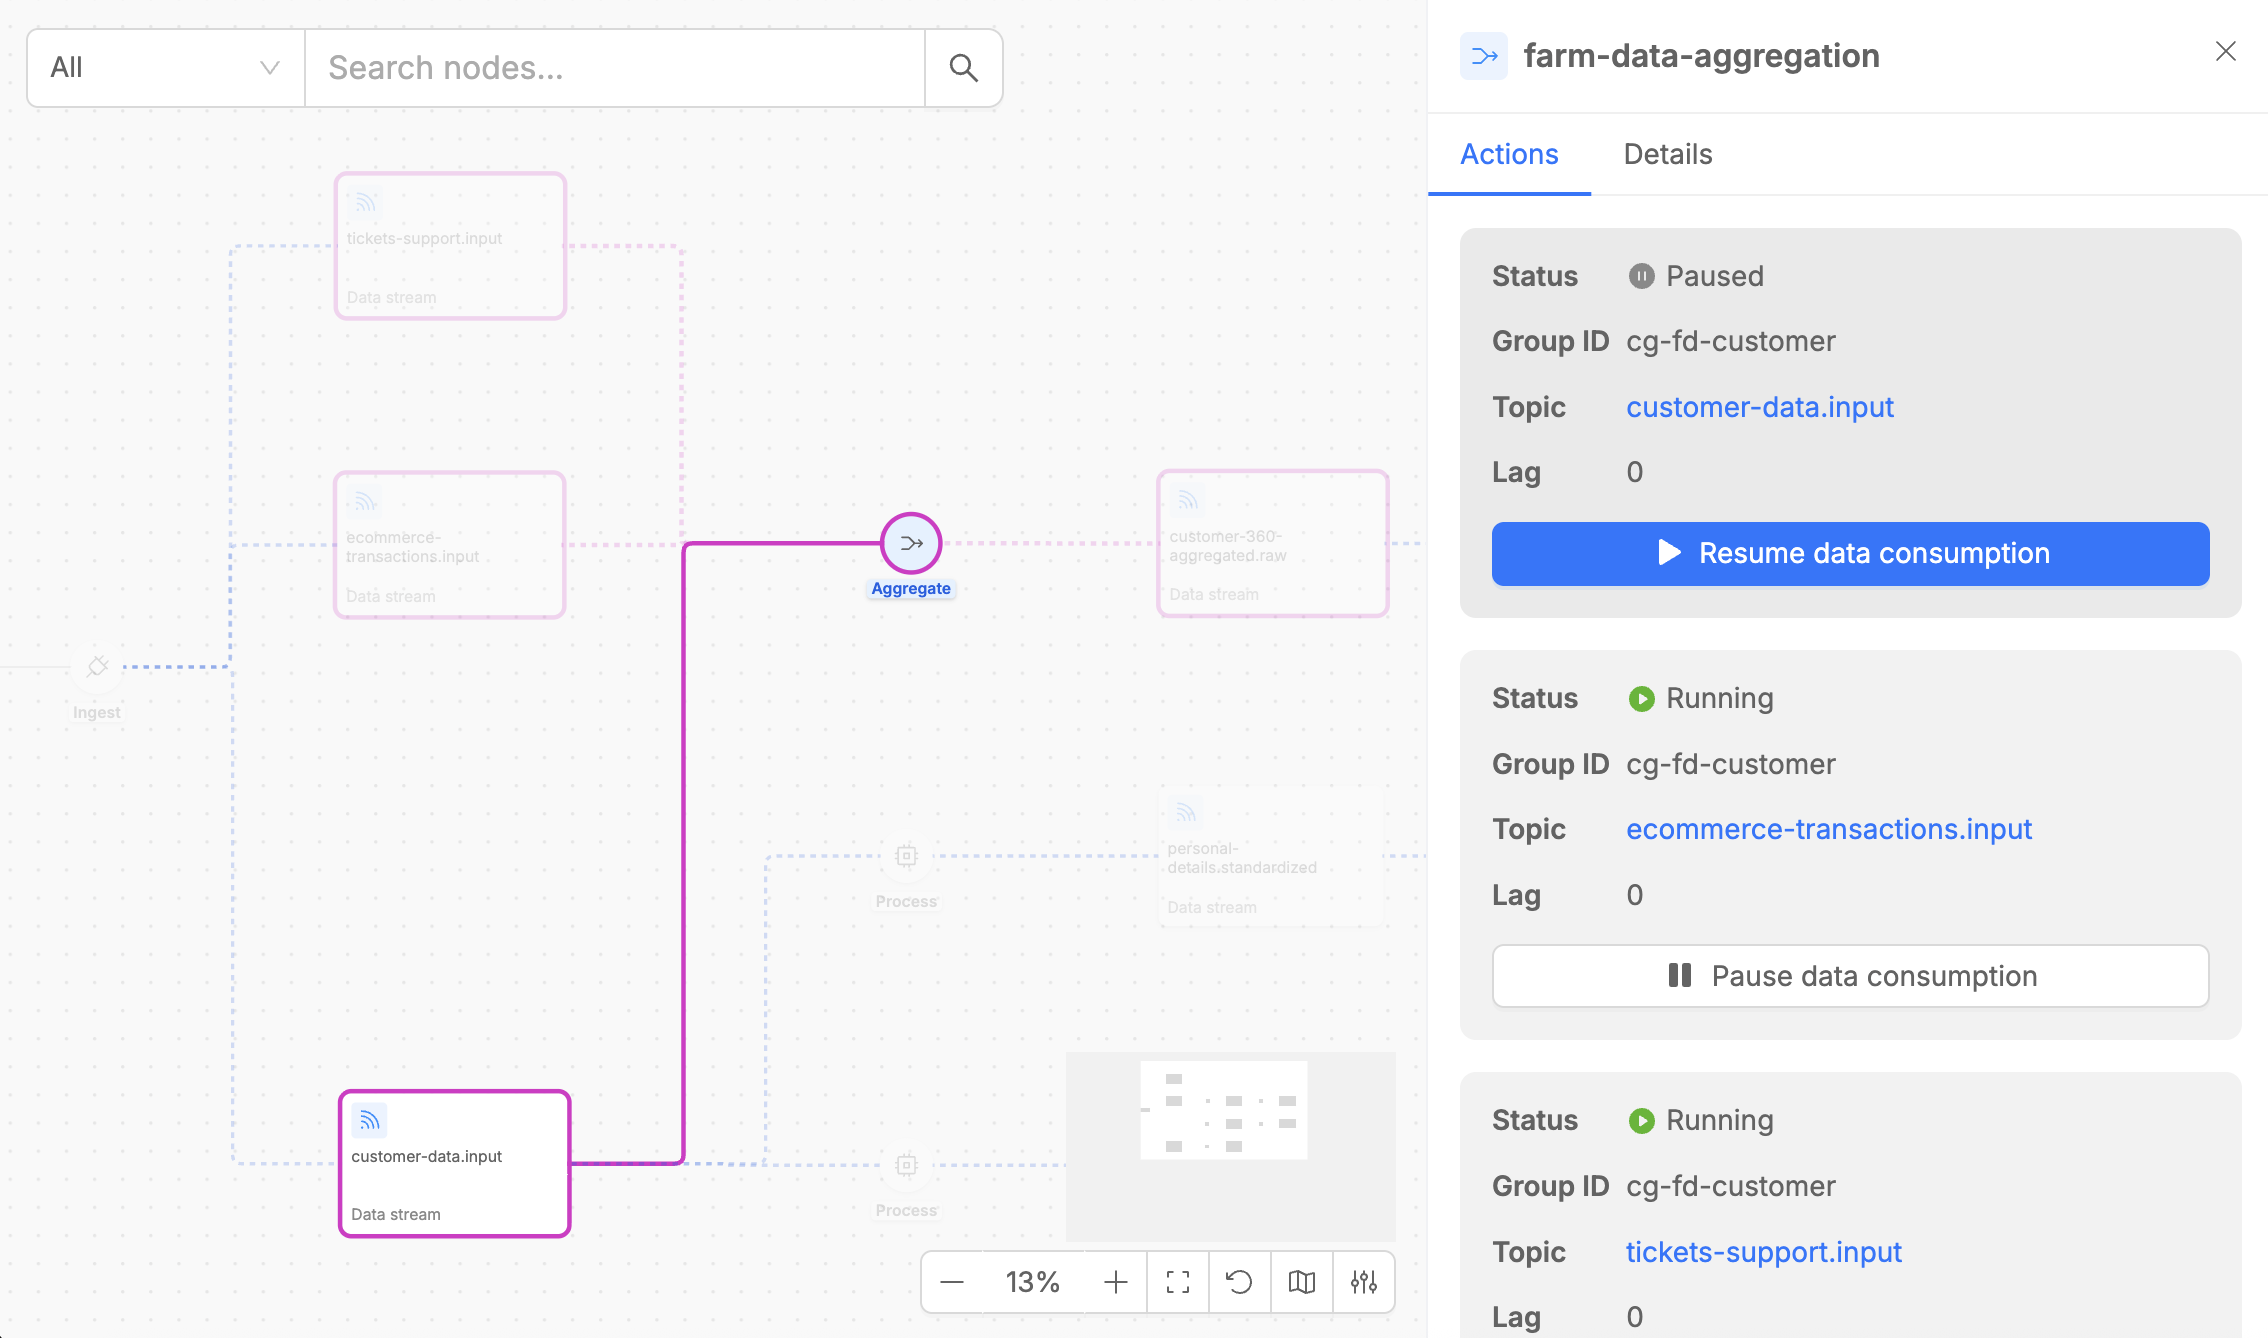Select the Aggregate node icon
The width and height of the screenshot is (2268, 1338).
tap(911, 543)
